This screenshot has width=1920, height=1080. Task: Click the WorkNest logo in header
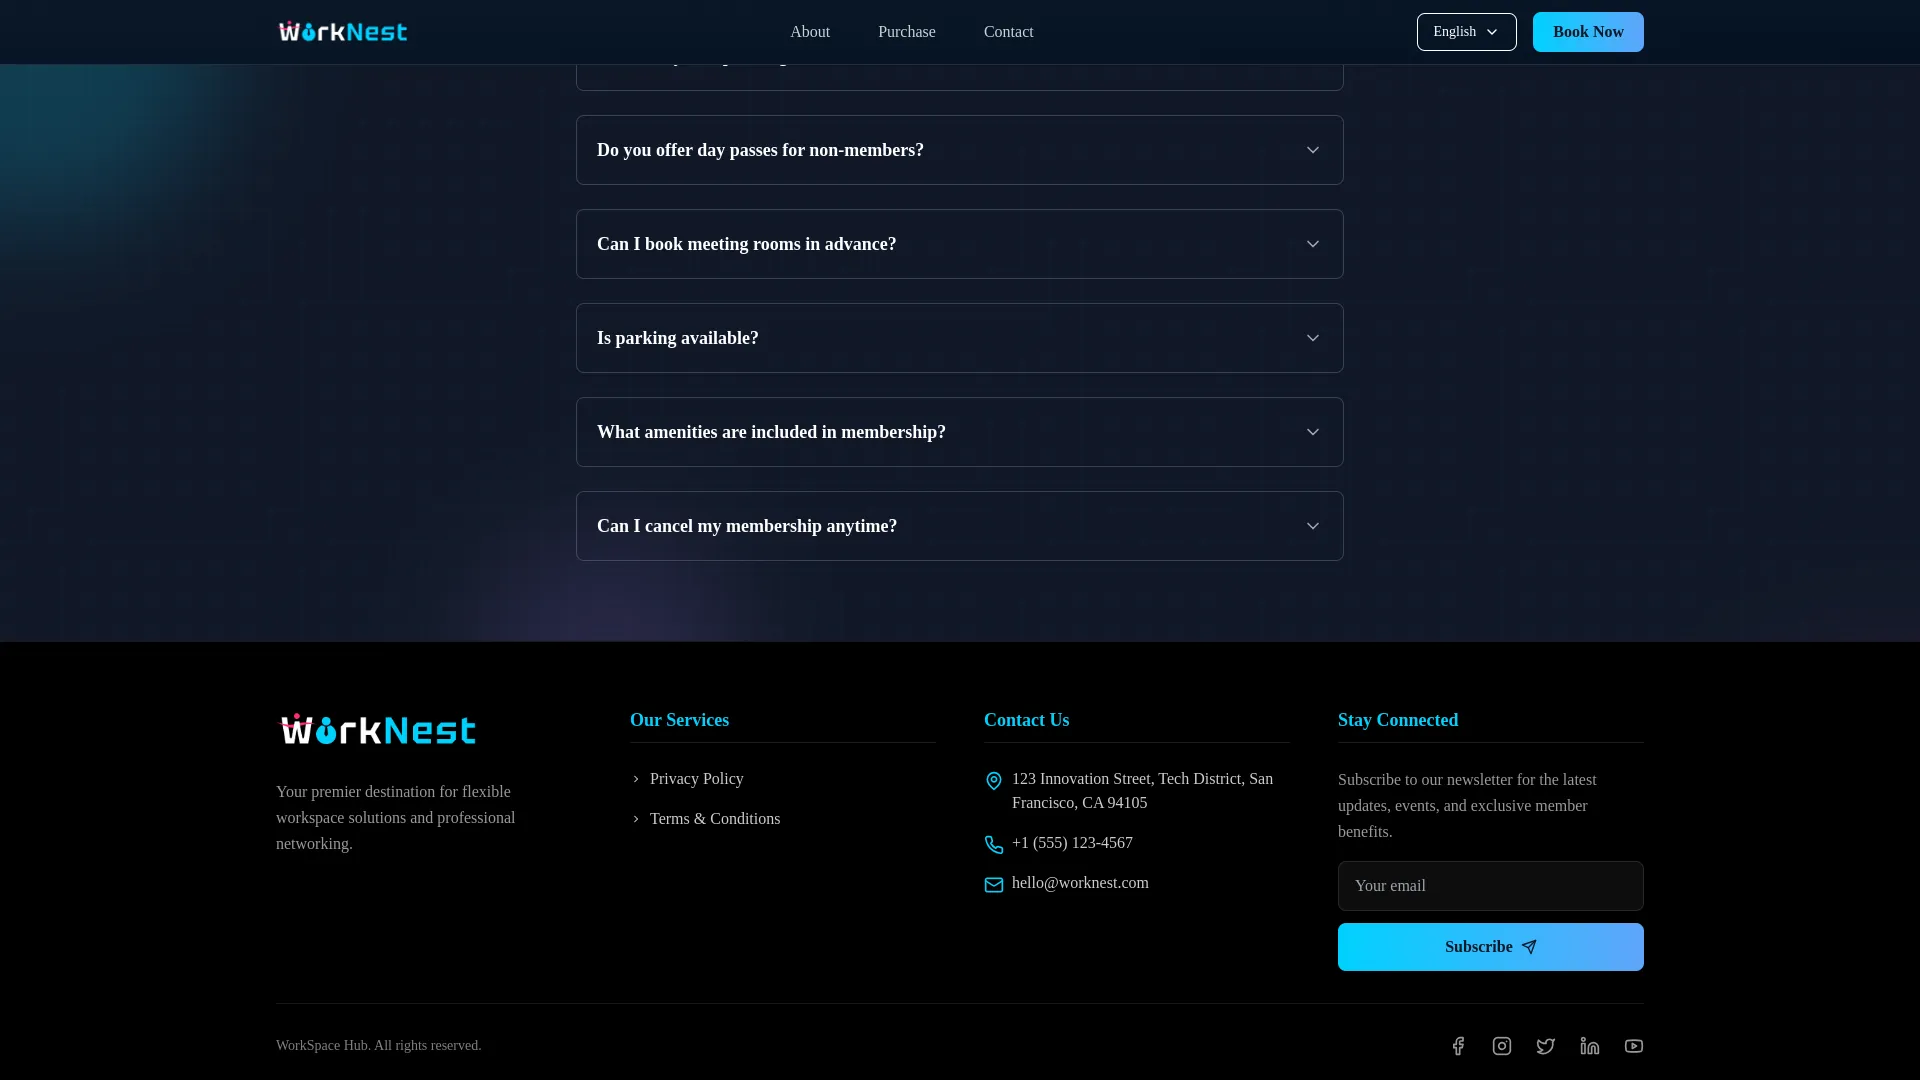click(x=343, y=32)
